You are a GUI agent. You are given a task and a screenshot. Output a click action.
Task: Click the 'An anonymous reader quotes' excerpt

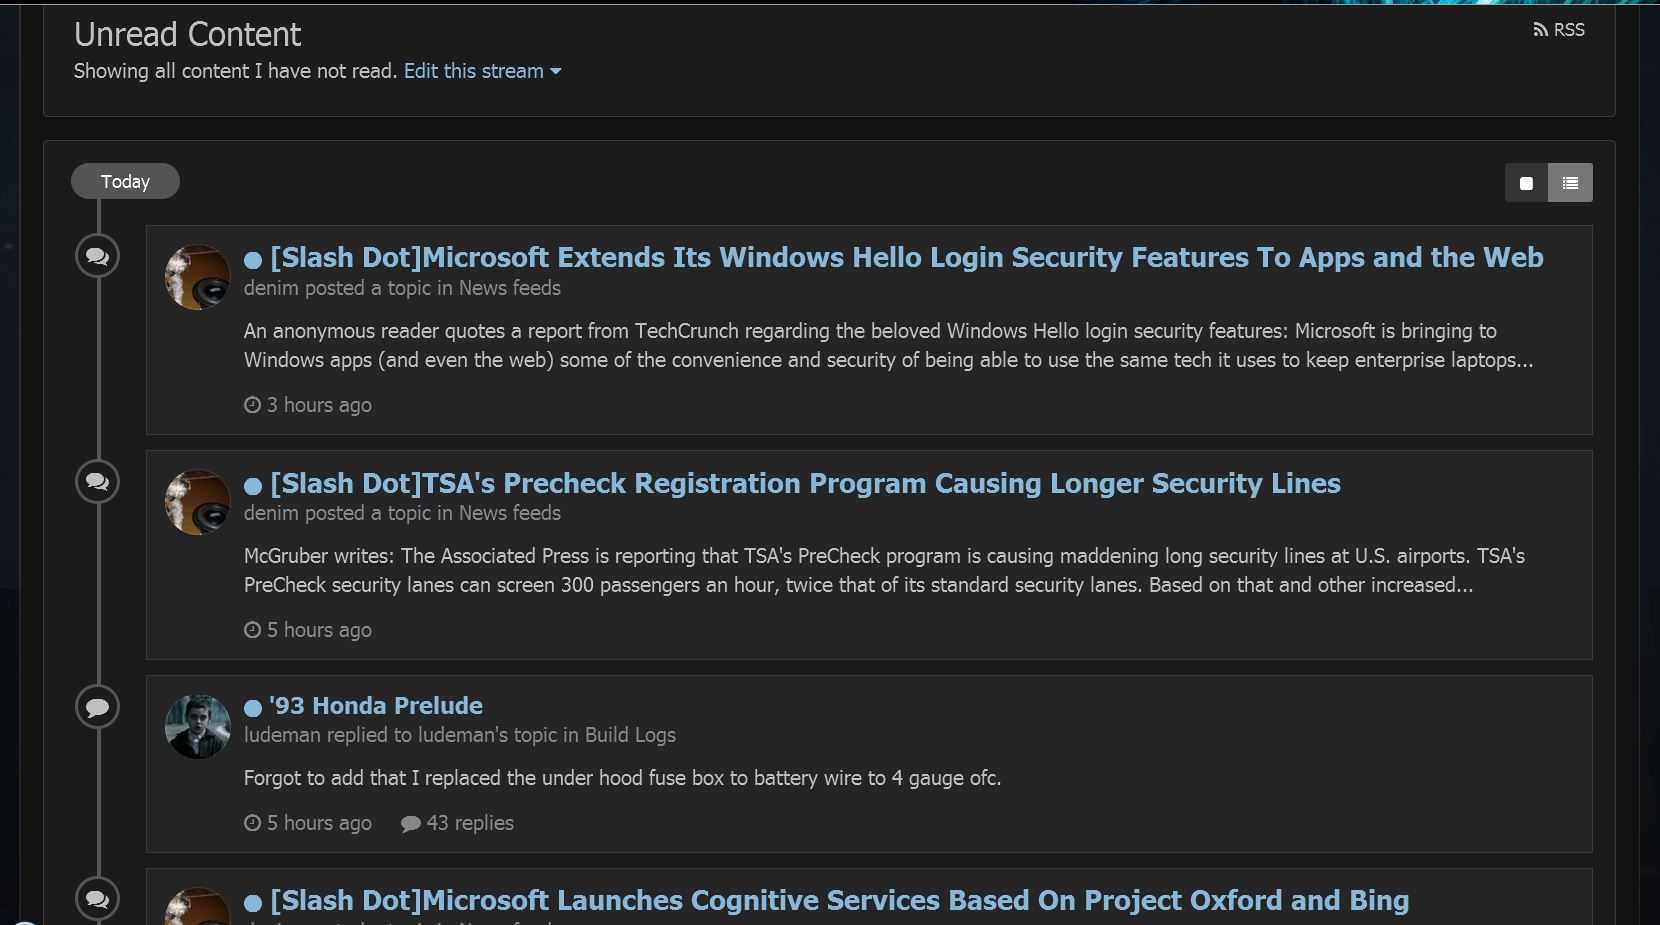click(888, 345)
